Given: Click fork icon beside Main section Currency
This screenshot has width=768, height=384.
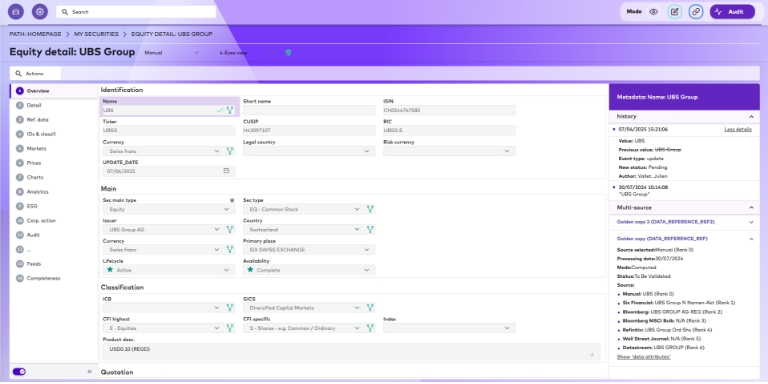Looking at the screenshot, I should (x=229, y=250).
